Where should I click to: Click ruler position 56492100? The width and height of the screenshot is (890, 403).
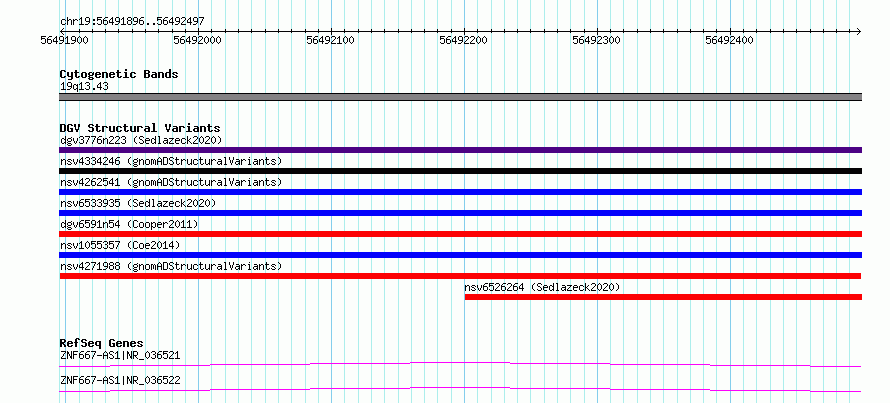click(x=330, y=40)
